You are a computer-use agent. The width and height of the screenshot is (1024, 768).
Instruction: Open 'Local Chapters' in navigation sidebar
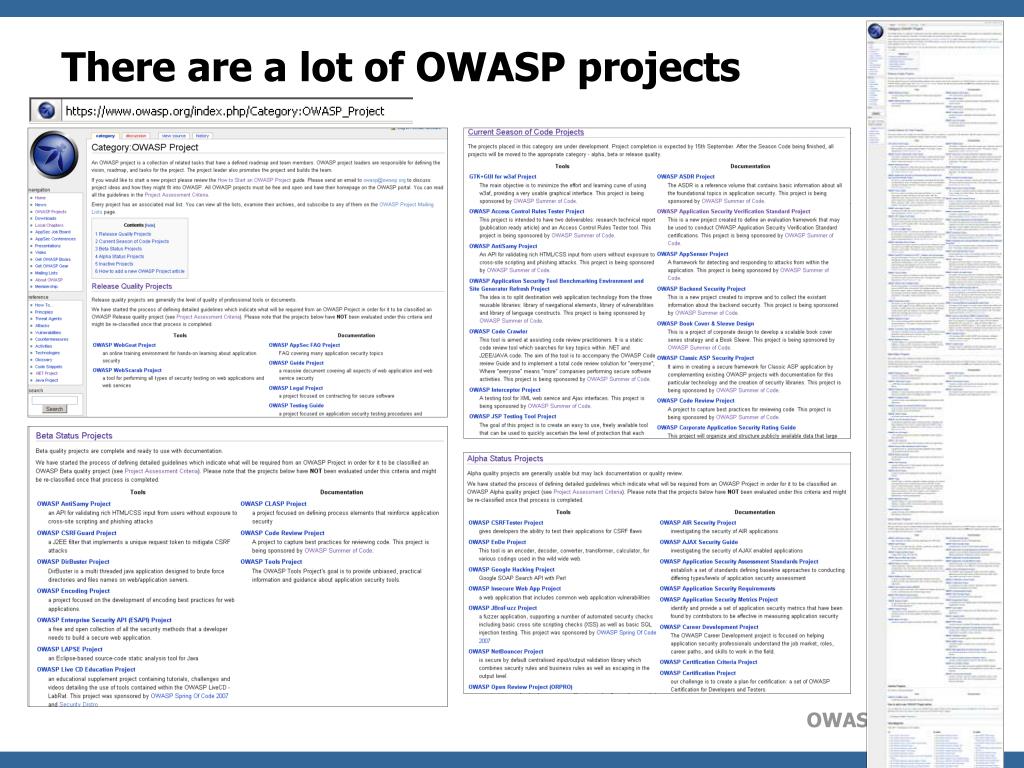(49, 225)
